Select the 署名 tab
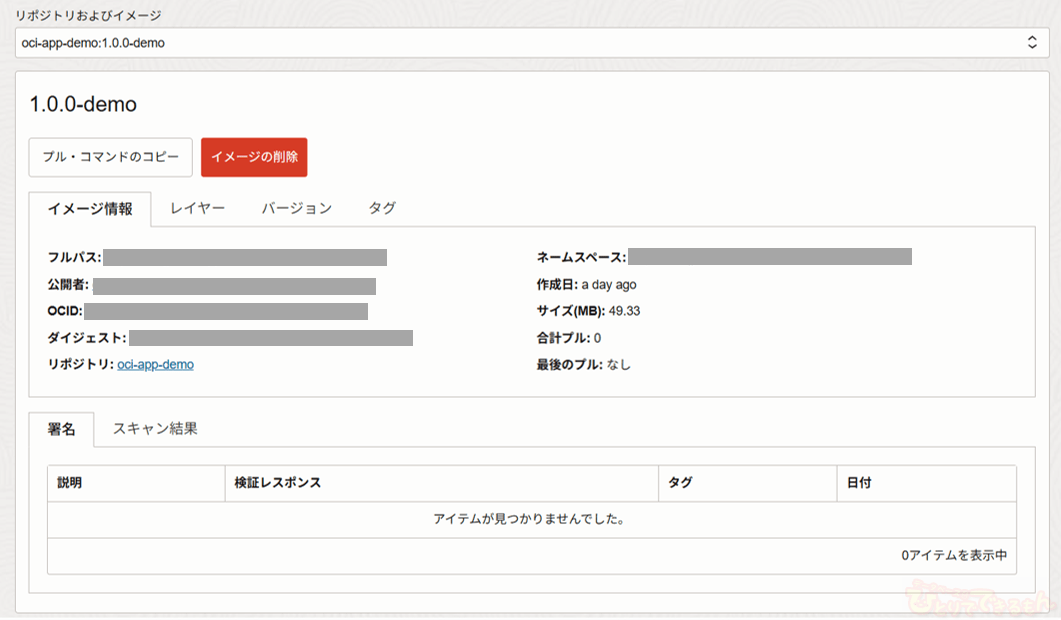Image resolution: width=1061 pixels, height=620 pixels. pyautogui.click(x=62, y=429)
